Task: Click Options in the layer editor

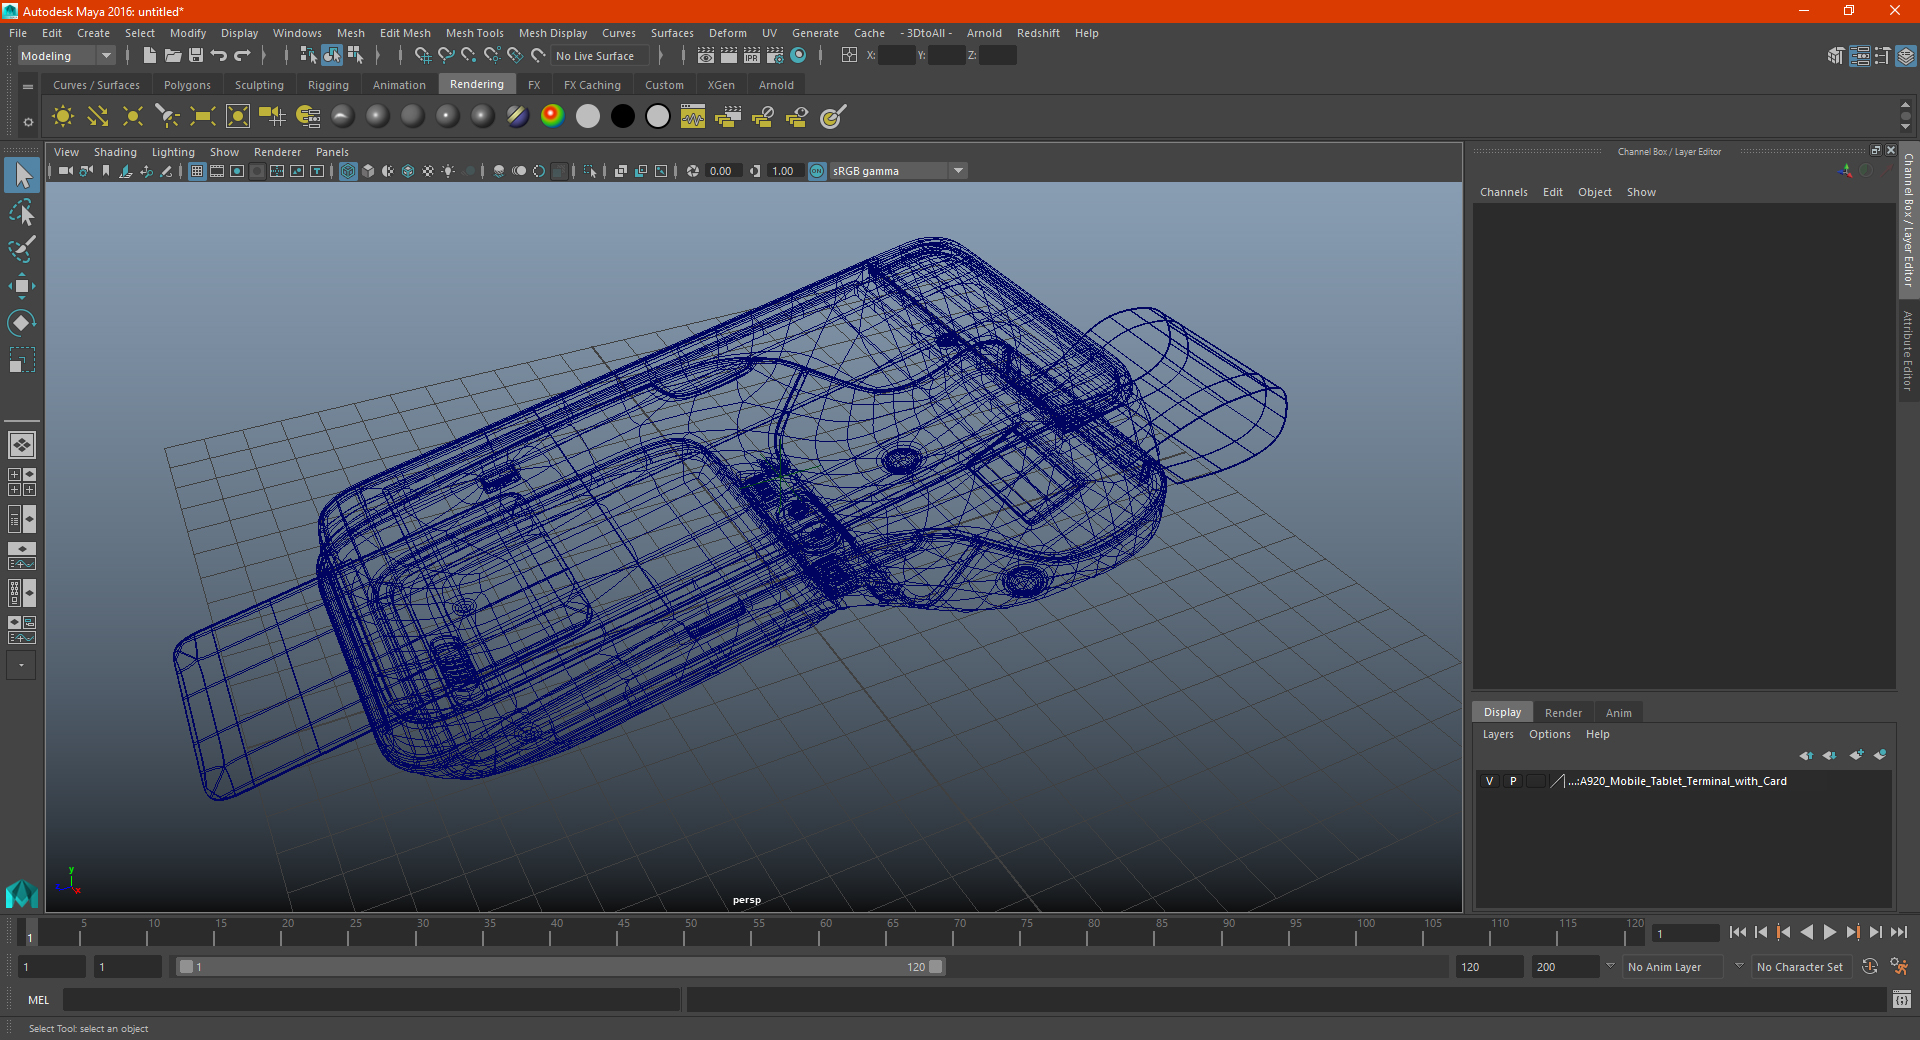Action: 1549,734
